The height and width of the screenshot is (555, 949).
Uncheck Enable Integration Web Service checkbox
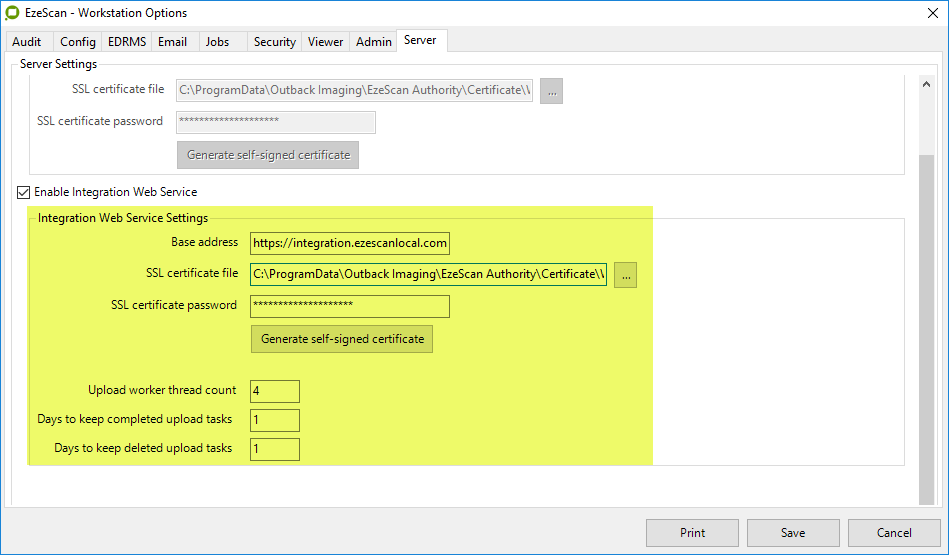click(24, 192)
